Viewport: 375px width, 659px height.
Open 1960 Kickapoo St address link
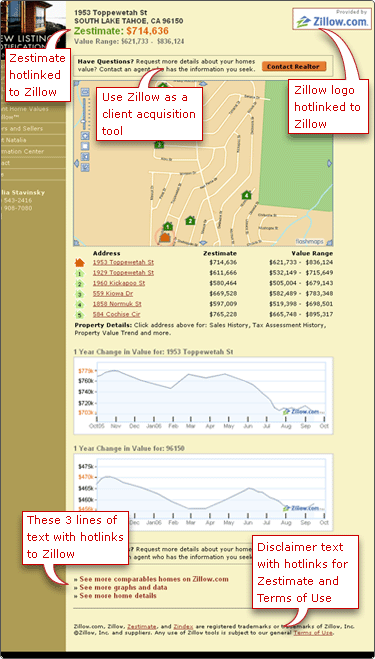click(119, 283)
